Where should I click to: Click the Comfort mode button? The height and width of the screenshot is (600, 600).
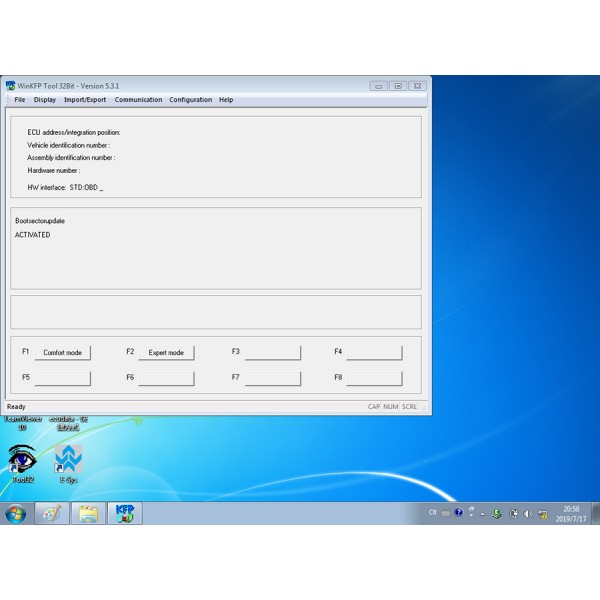tap(63, 353)
